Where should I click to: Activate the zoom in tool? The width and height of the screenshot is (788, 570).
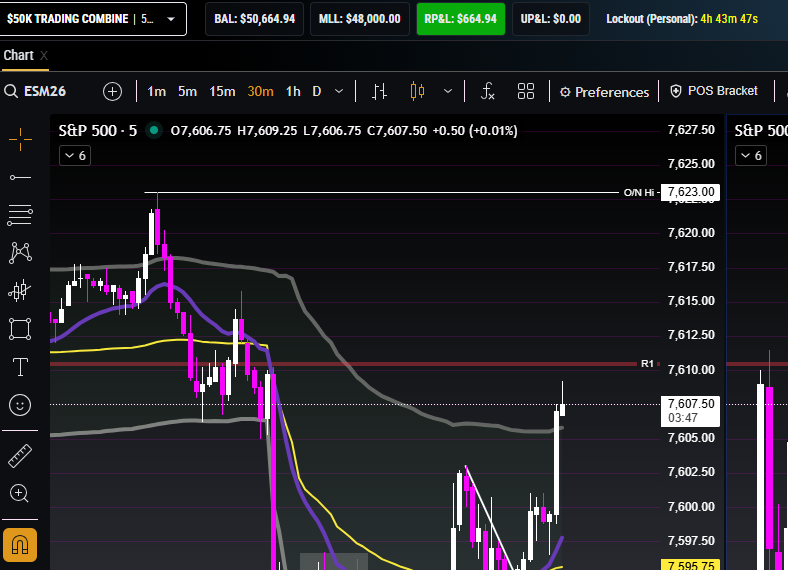20,494
